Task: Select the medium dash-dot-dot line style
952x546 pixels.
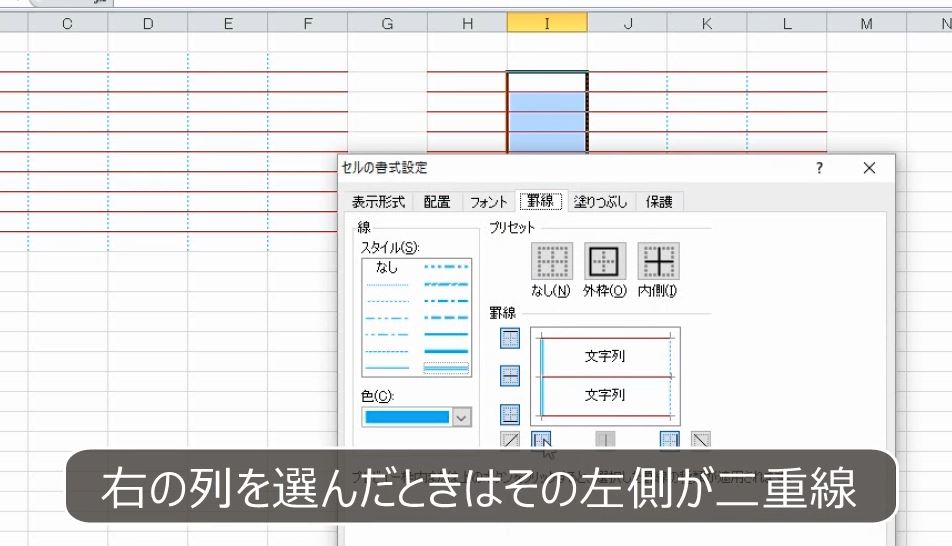Action: (446, 267)
